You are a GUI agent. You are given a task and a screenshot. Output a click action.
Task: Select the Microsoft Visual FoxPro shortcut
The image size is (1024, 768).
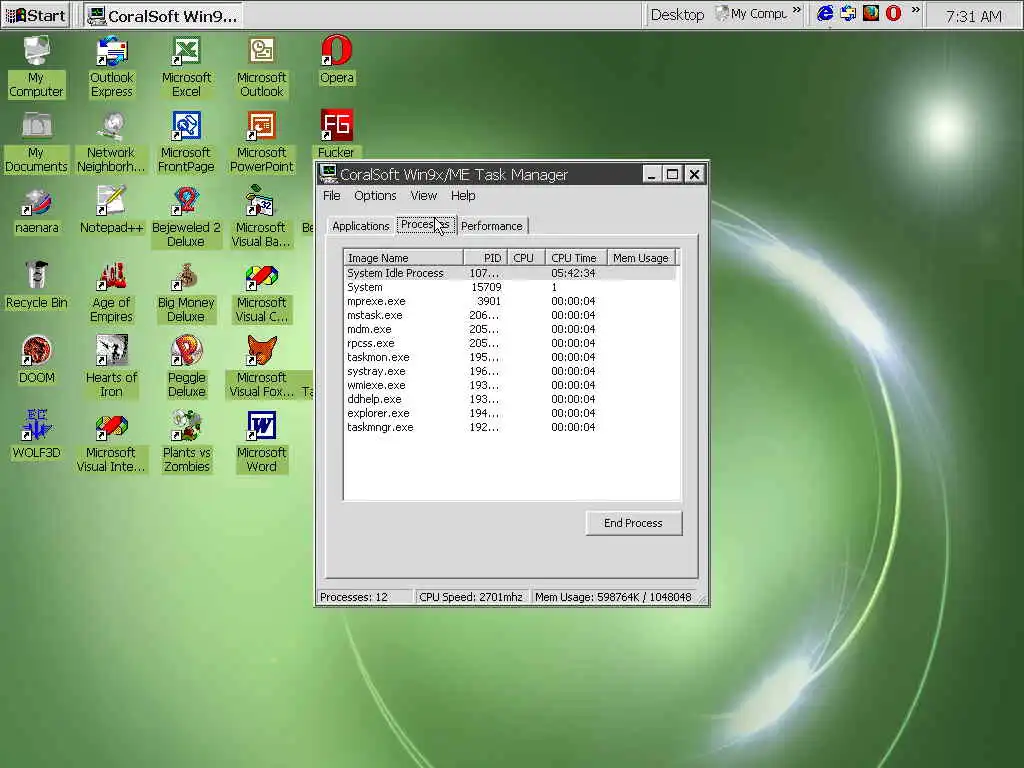coord(262,367)
